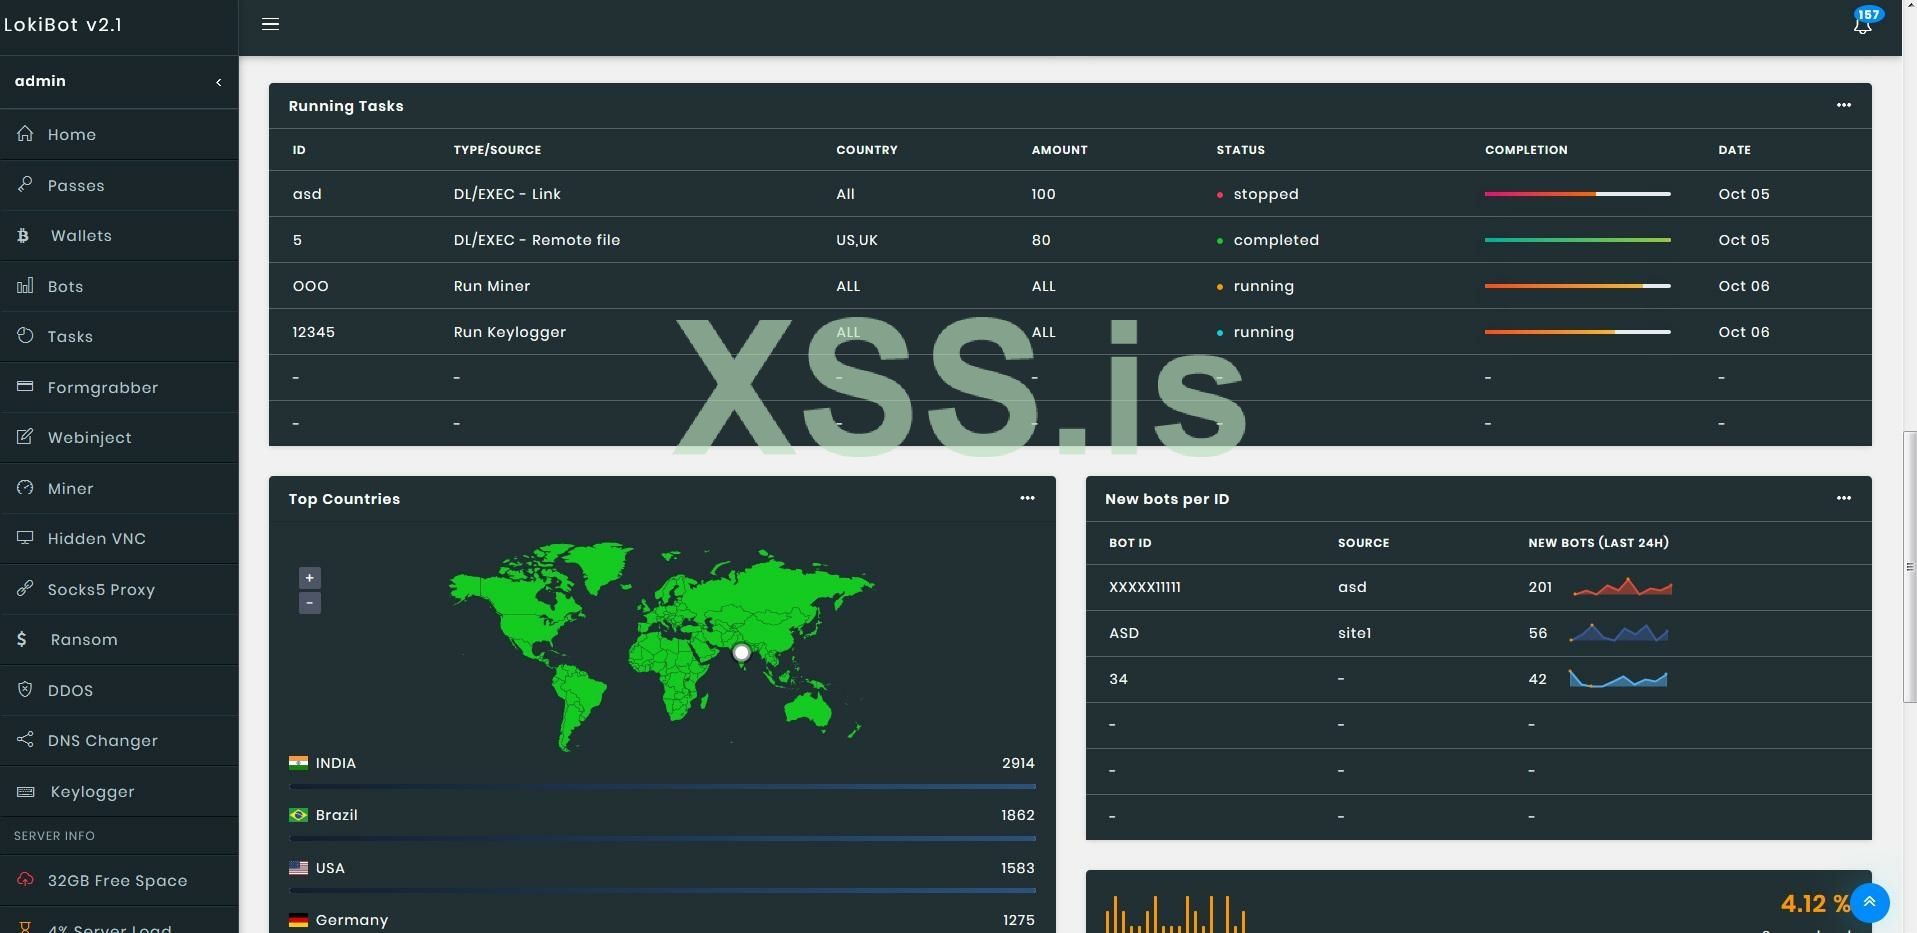Viewport: 1917px width, 933px height.
Task: Click the Germany flag icon
Action: point(298,920)
